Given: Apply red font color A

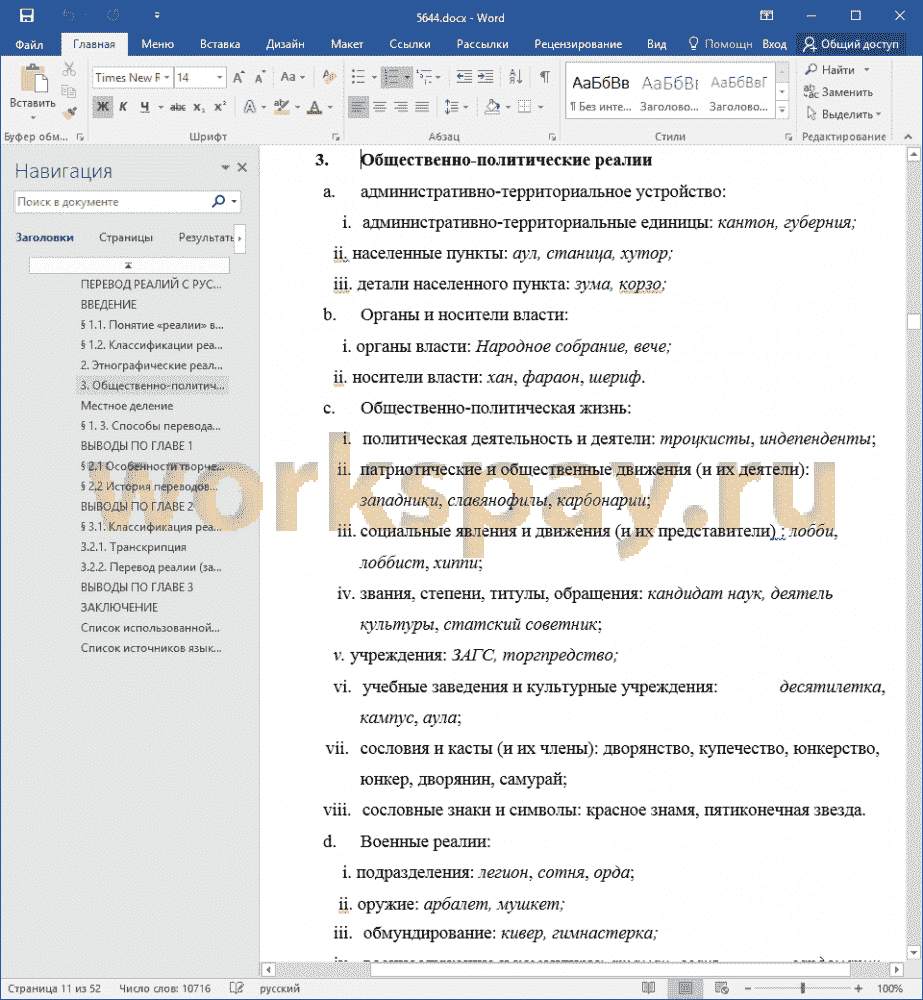Looking at the screenshot, I should (x=315, y=107).
